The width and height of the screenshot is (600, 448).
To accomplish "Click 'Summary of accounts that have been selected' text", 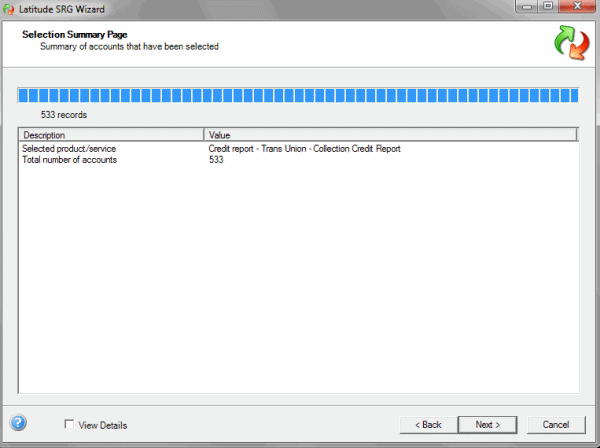I will click(x=129, y=46).
